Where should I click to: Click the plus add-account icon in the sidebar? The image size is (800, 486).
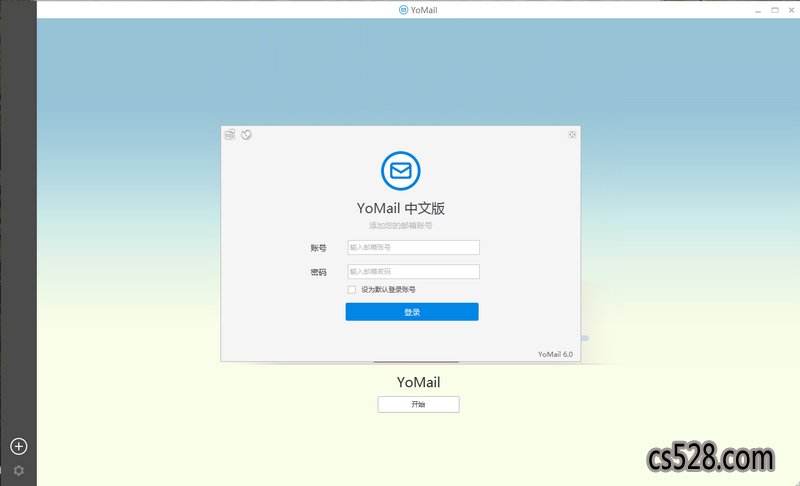tap(19, 446)
